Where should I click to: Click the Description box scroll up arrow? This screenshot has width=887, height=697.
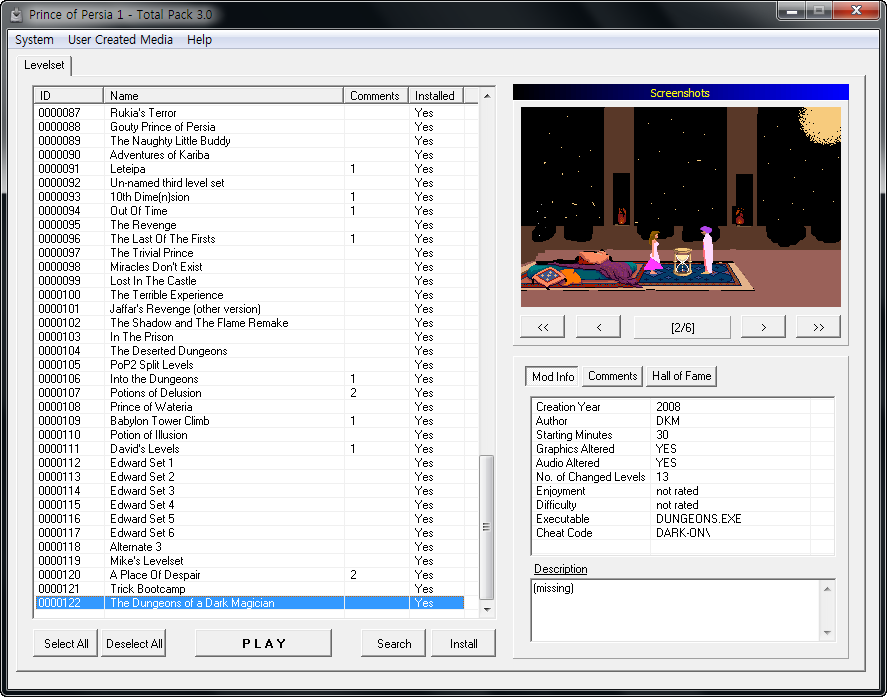point(827,589)
